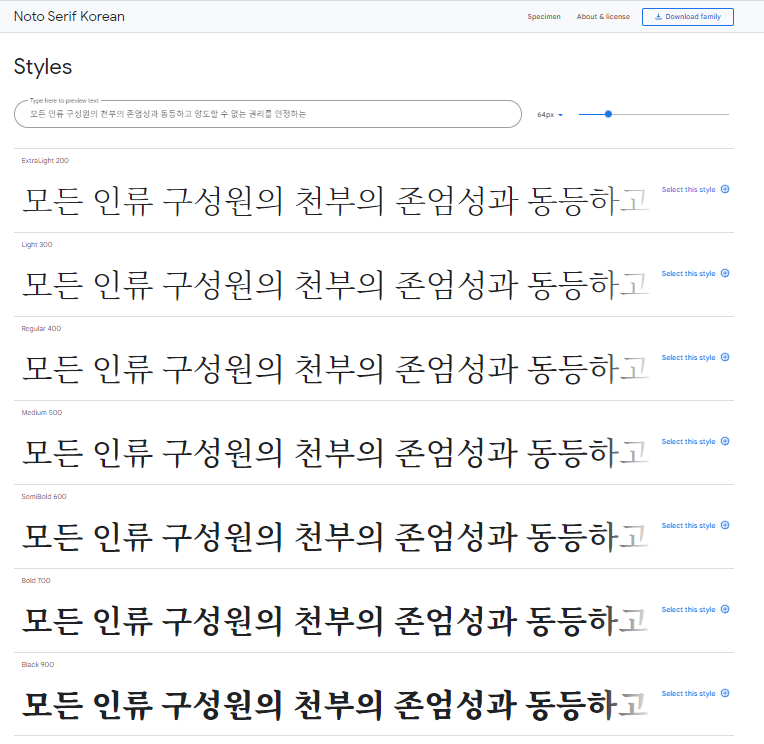The width and height of the screenshot is (764, 744).
Task: Click the Bold 700 Korean preview text
Action: coord(335,621)
